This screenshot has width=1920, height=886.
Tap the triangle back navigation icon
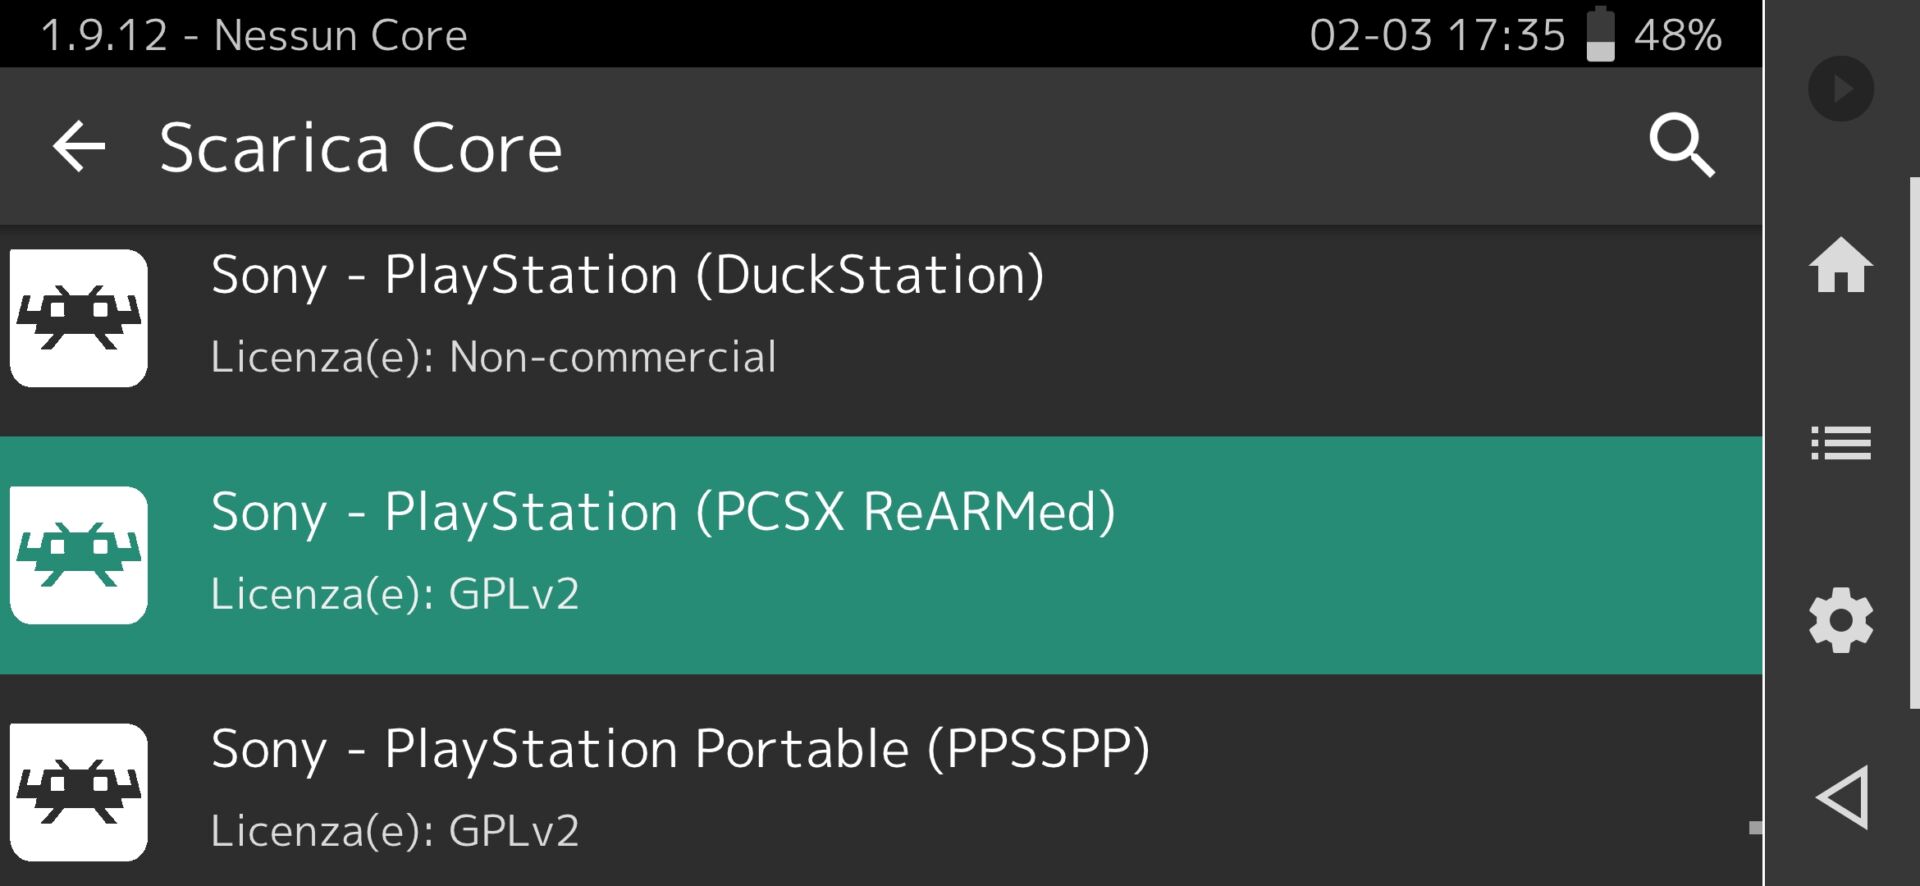tap(1842, 797)
